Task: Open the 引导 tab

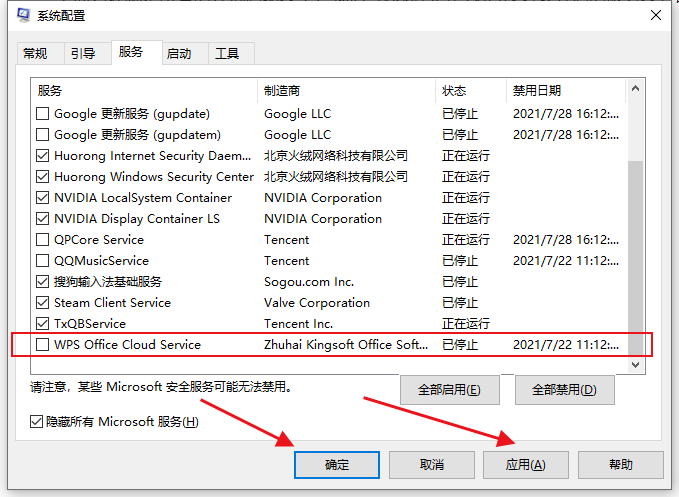Action: point(82,53)
